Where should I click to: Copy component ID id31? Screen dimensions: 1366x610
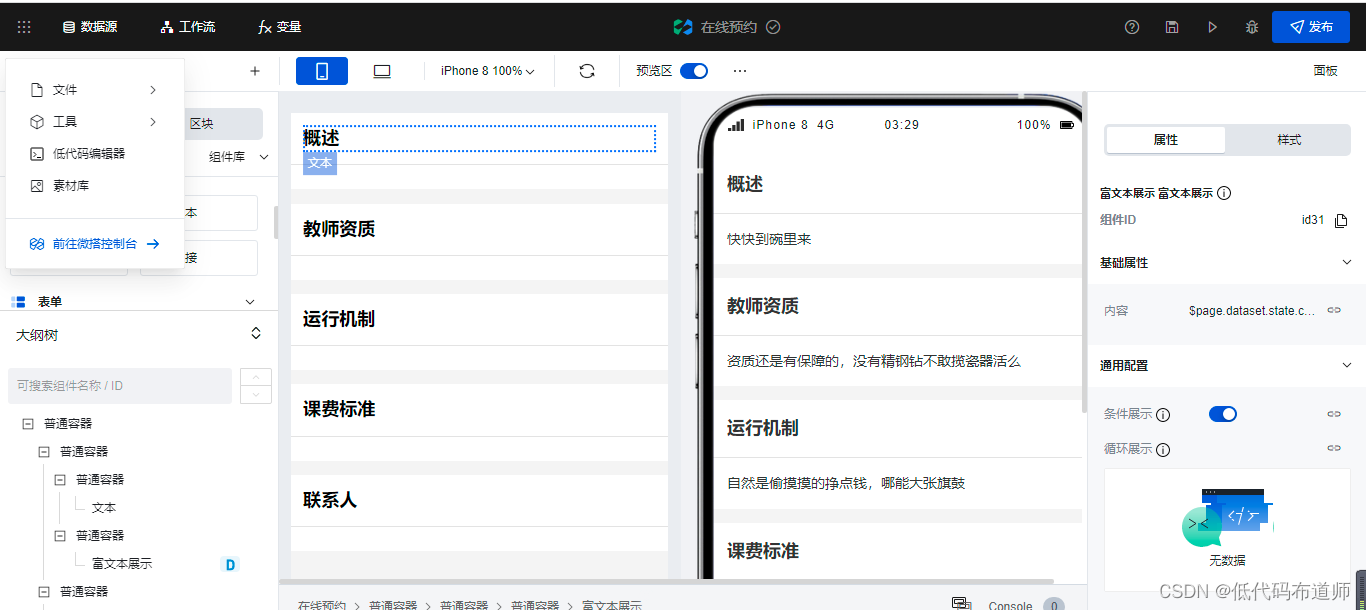pos(1342,220)
